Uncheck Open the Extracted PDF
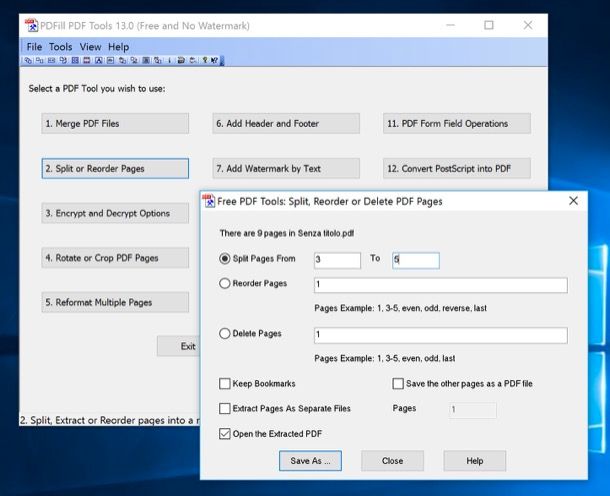Viewport: 610px width, 496px height. [x=225, y=433]
